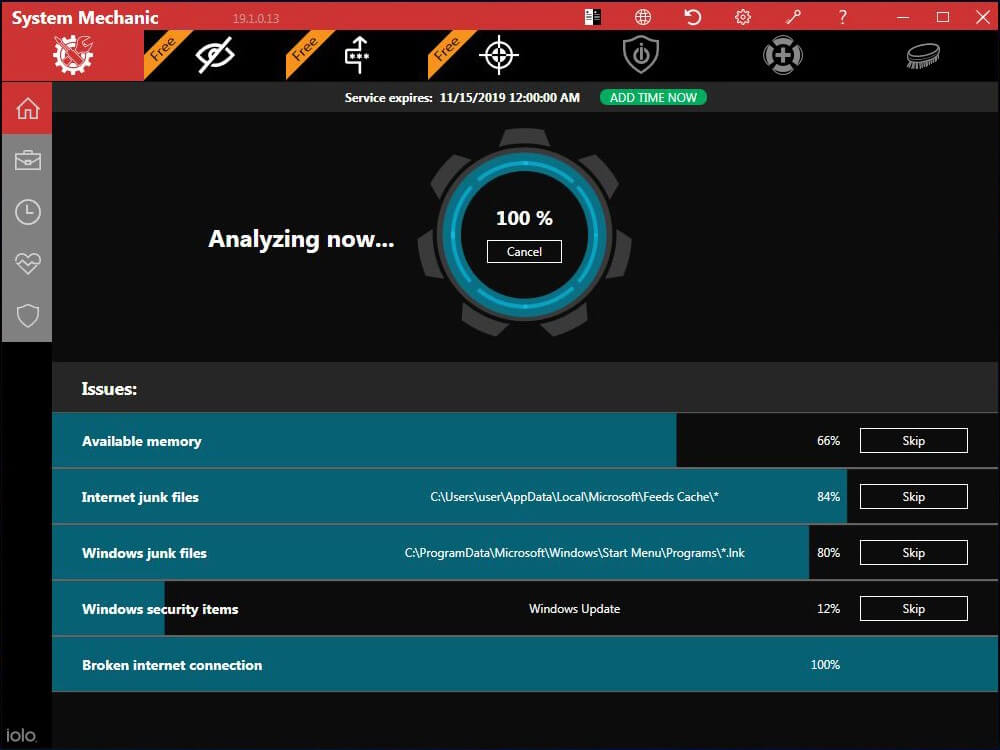Skip the Available memory scan
The width and height of the screenshot is (1000, 750).
point(913,441)
